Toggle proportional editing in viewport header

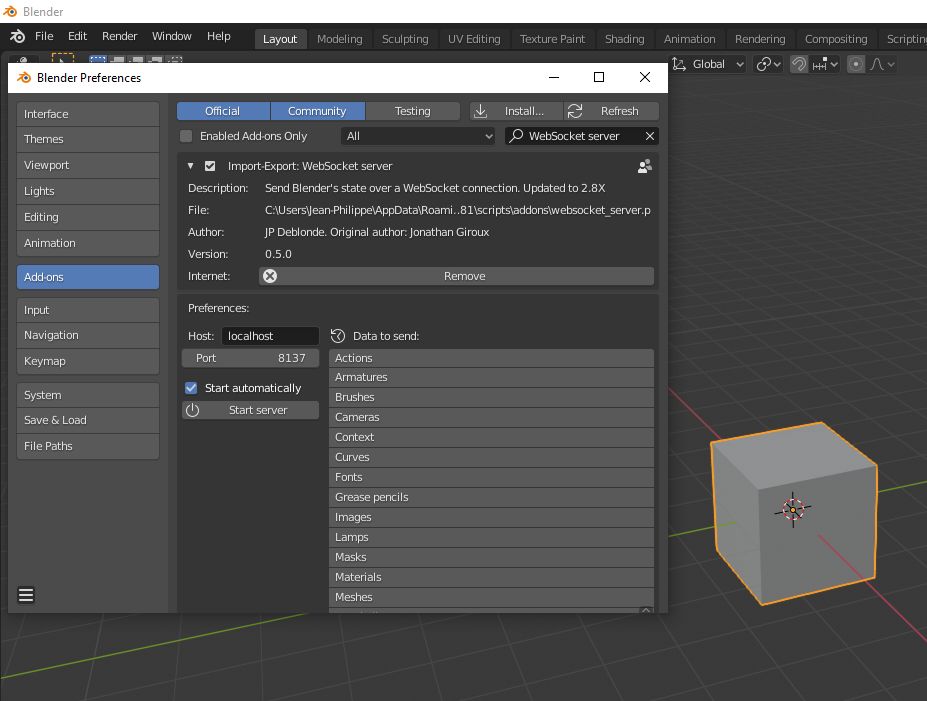[855, 64]
